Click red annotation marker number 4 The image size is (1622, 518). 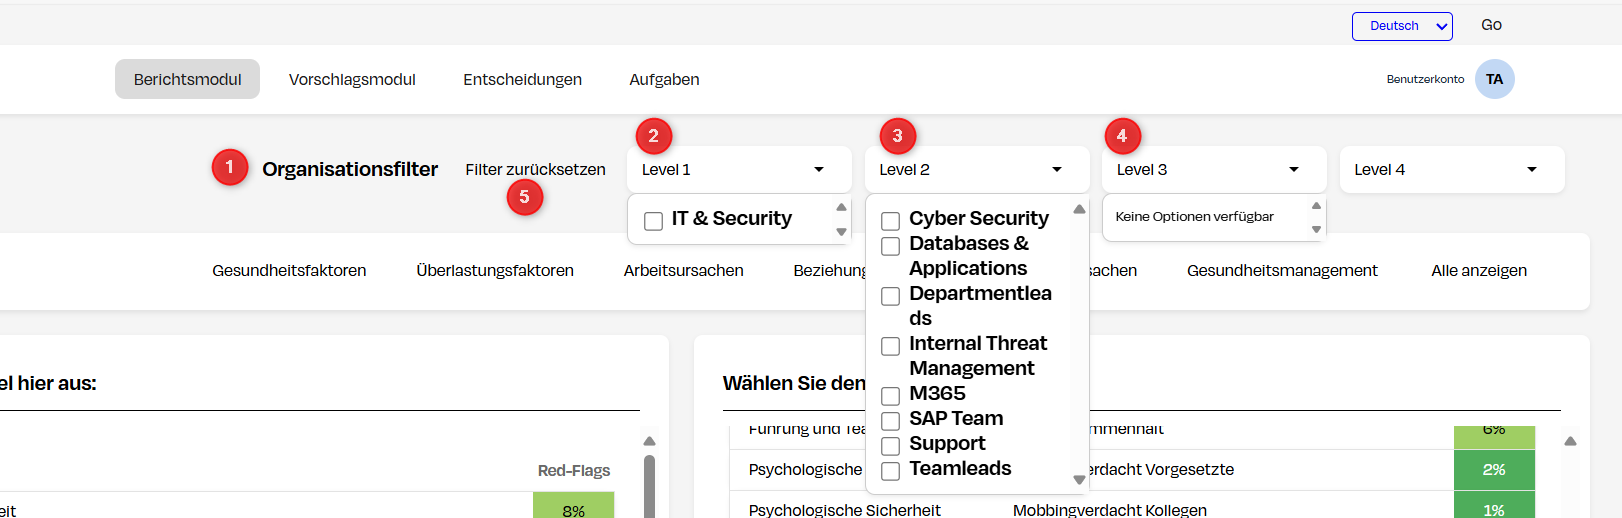pos(1122,136)
